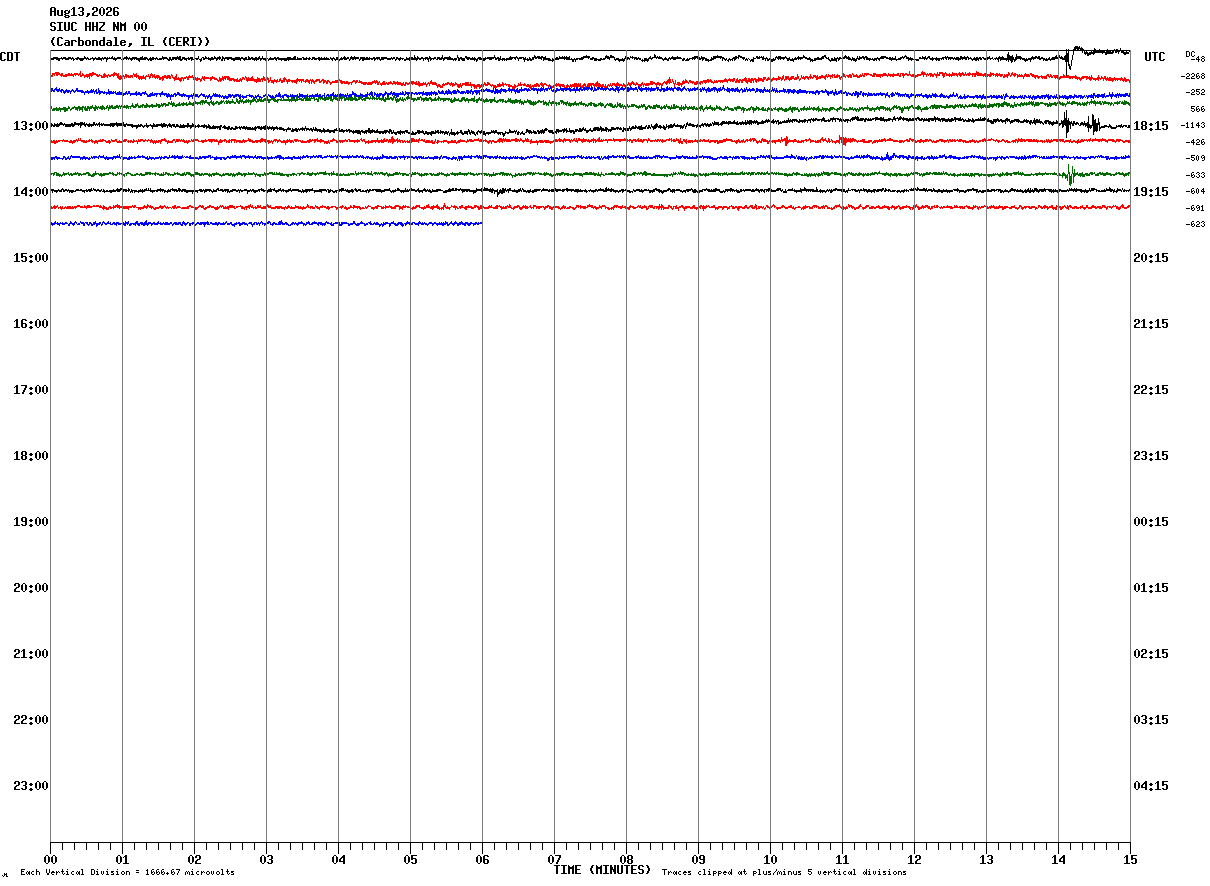Click minute tick label 05
The image size is (1210, 886).
[410, 860]
